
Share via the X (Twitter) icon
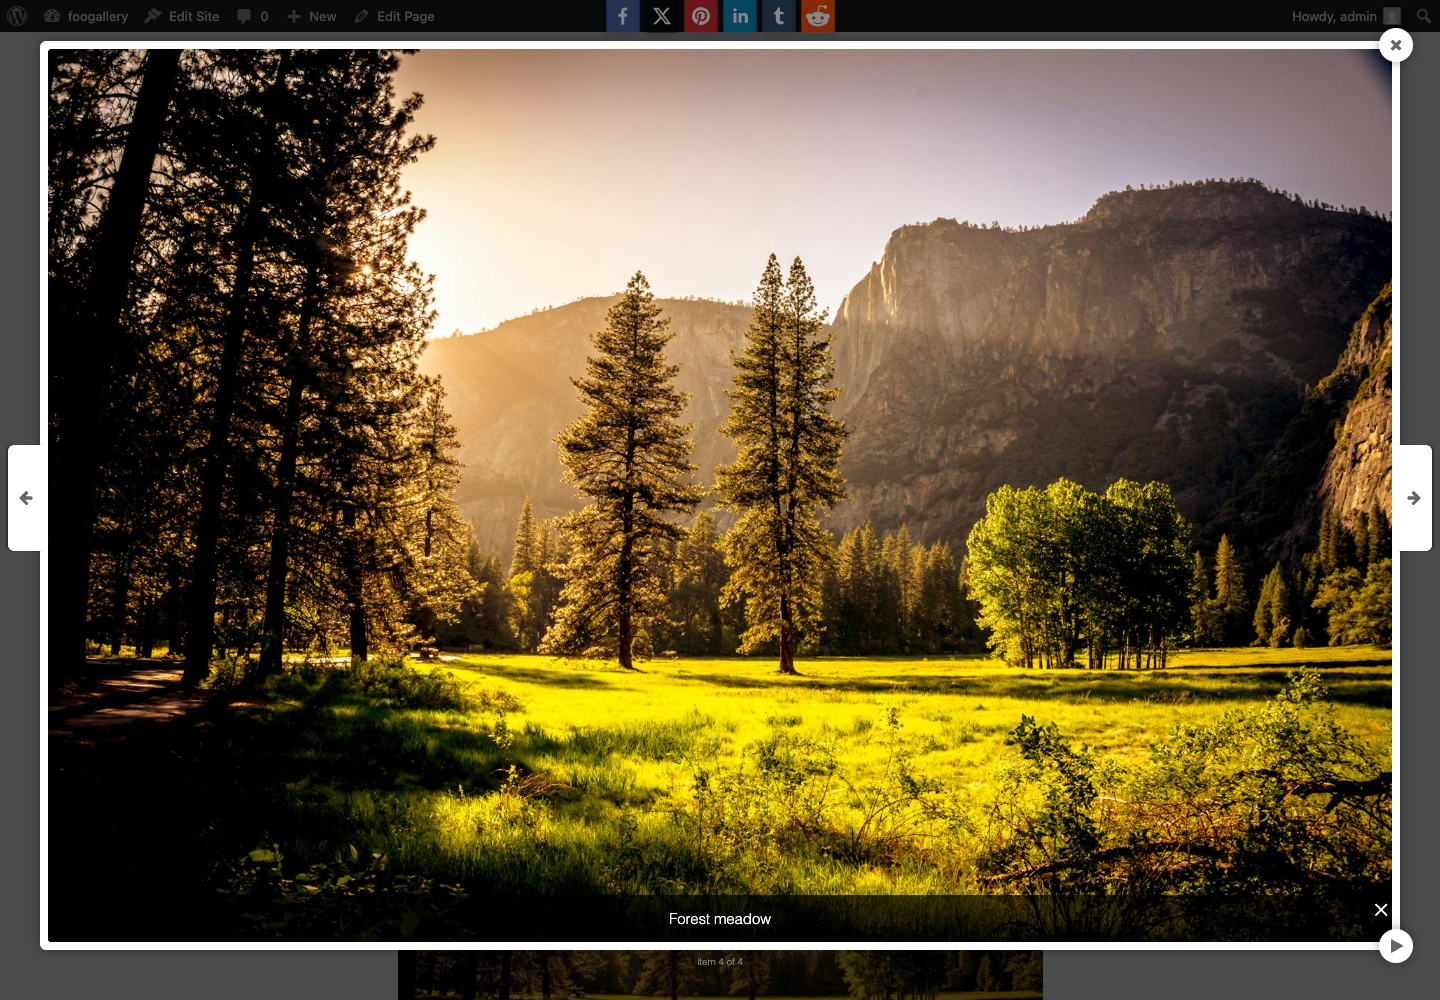pos(662,16)
